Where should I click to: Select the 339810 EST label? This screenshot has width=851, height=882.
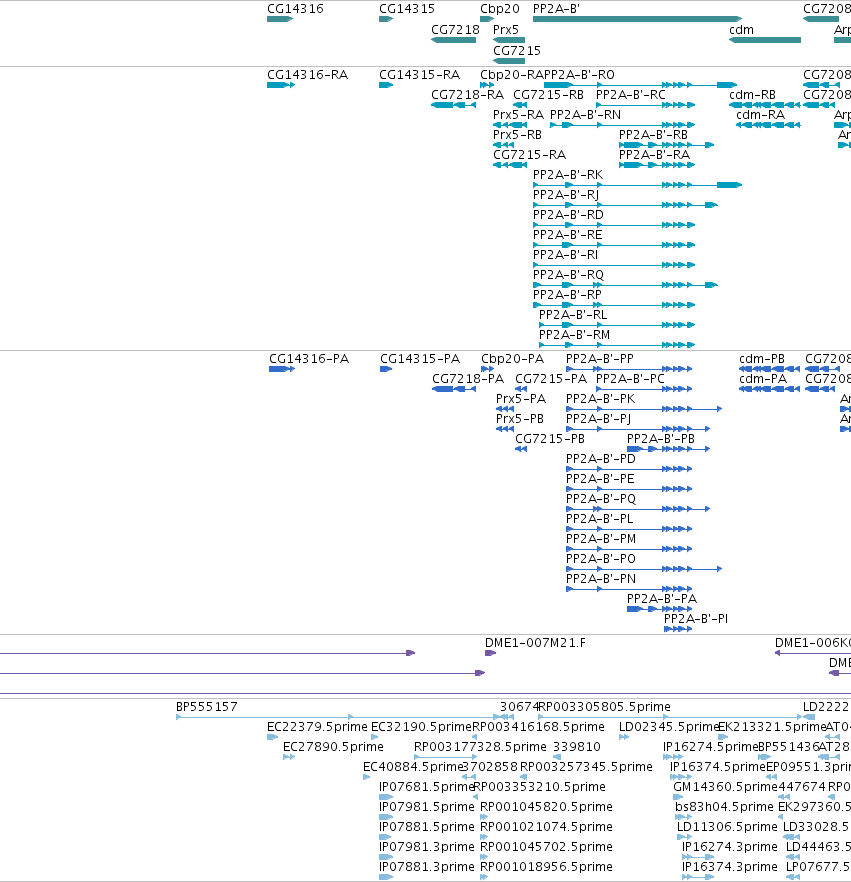pos(577,747)
